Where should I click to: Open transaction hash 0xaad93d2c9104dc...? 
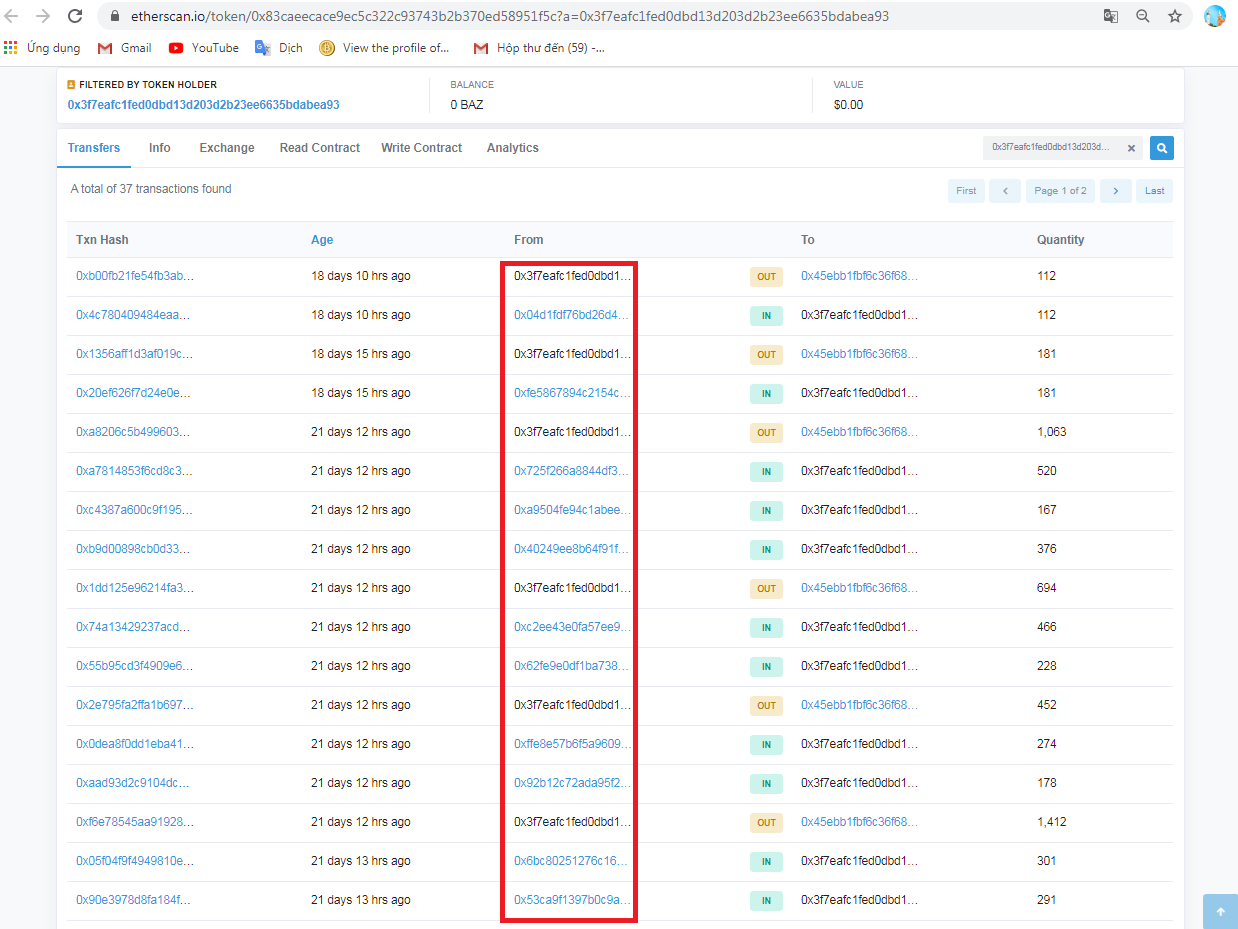[x=133, y=783]
